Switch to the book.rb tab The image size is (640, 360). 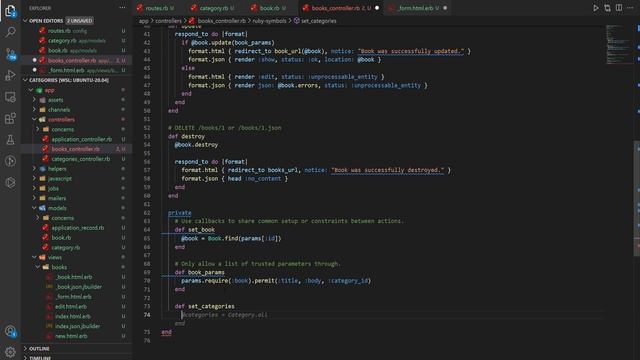(269, 8)
